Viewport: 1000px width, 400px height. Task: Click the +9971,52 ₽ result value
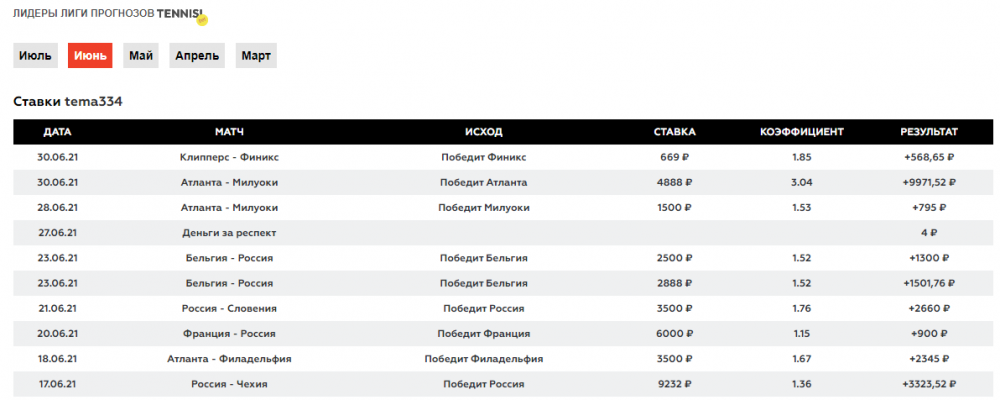click(x=929, y=182)
